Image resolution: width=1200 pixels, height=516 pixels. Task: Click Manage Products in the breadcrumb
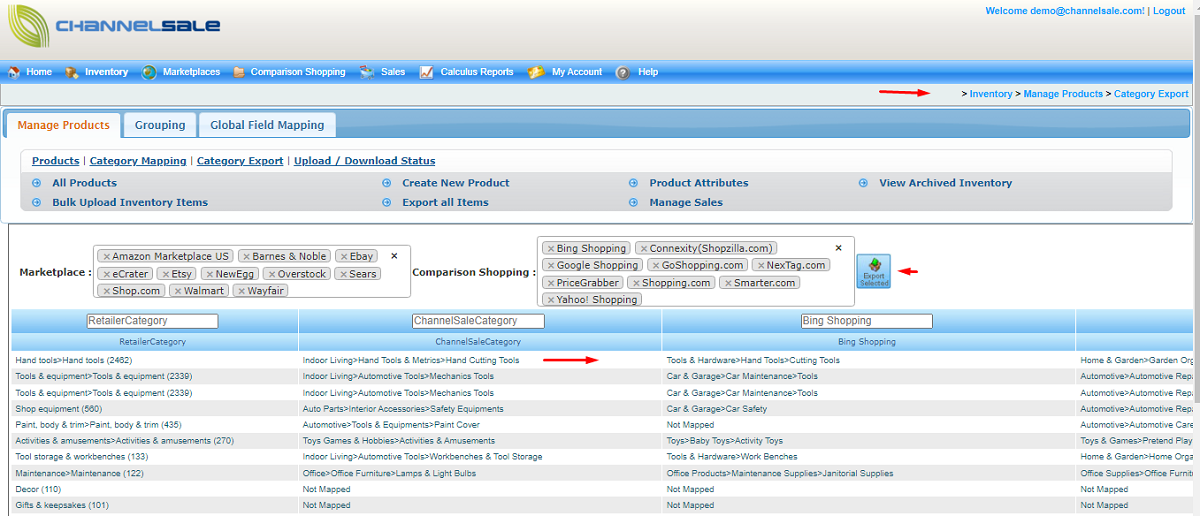click(1063, 94)
